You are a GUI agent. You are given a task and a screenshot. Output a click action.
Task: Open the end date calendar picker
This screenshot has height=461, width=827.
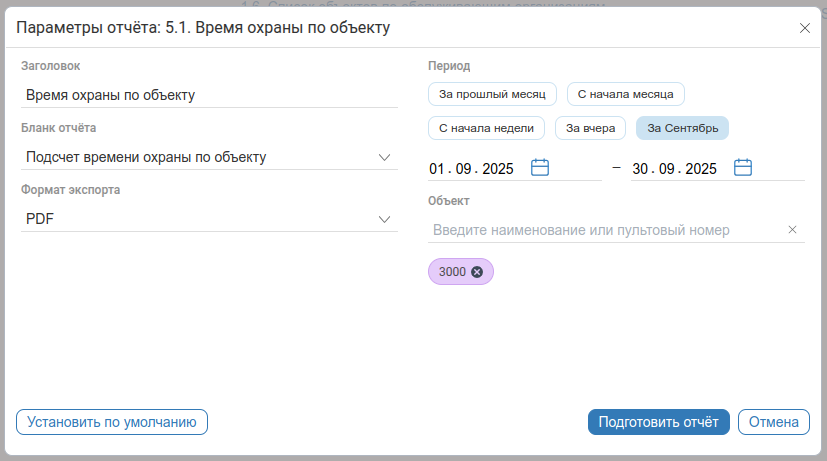(x=743, y=168)
